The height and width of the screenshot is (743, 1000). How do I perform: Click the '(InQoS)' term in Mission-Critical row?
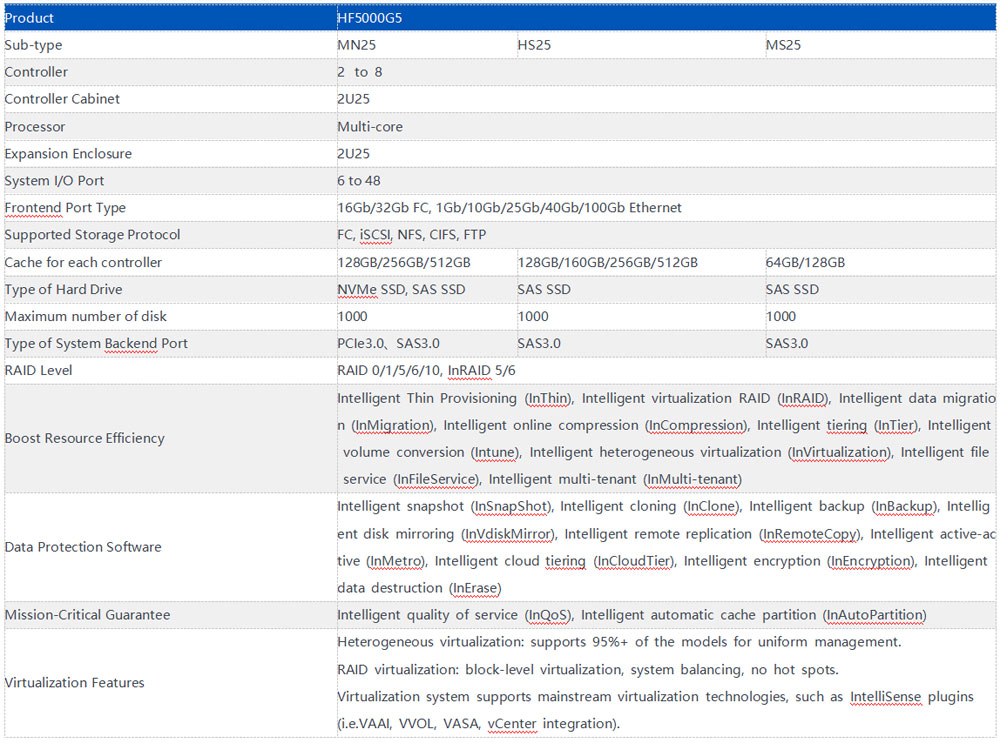tap(549, 615)
